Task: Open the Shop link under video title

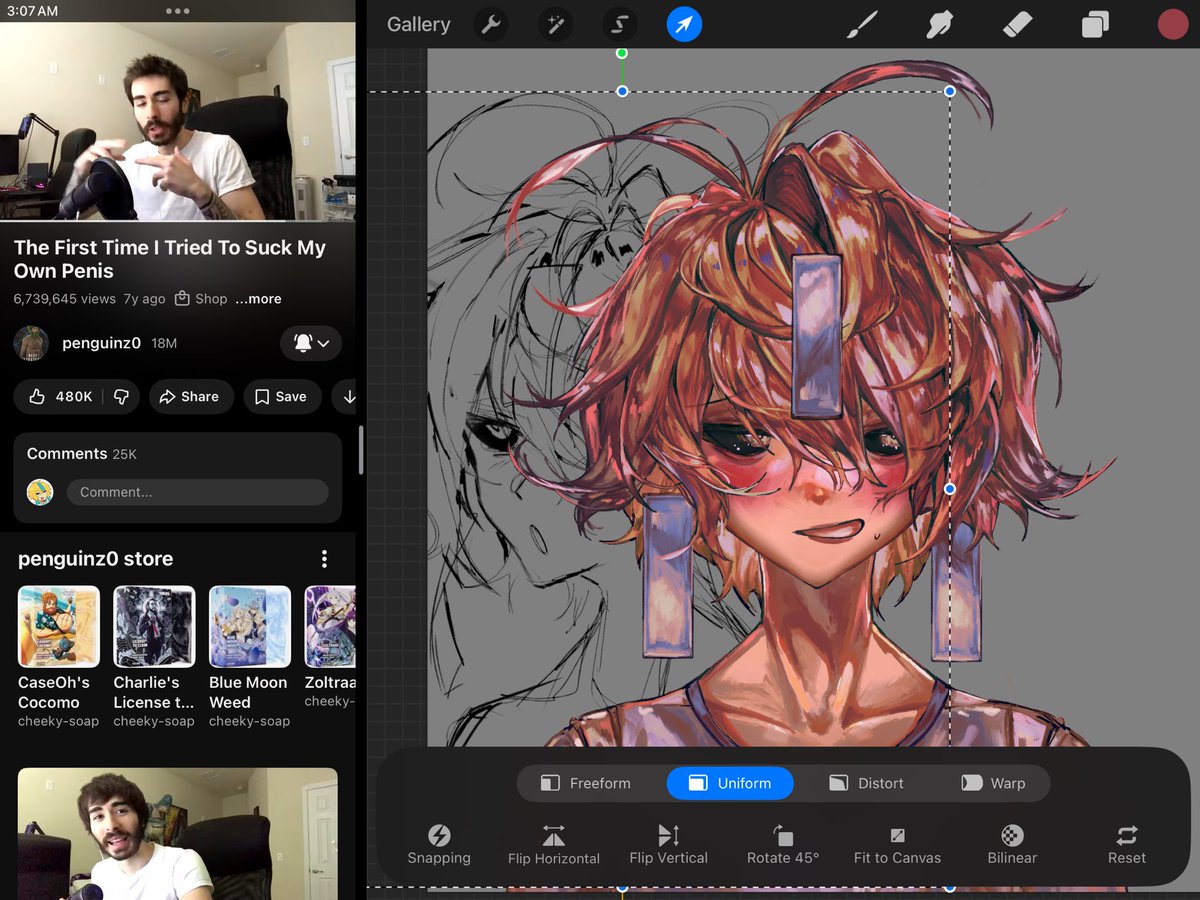Action: (201, 299)
